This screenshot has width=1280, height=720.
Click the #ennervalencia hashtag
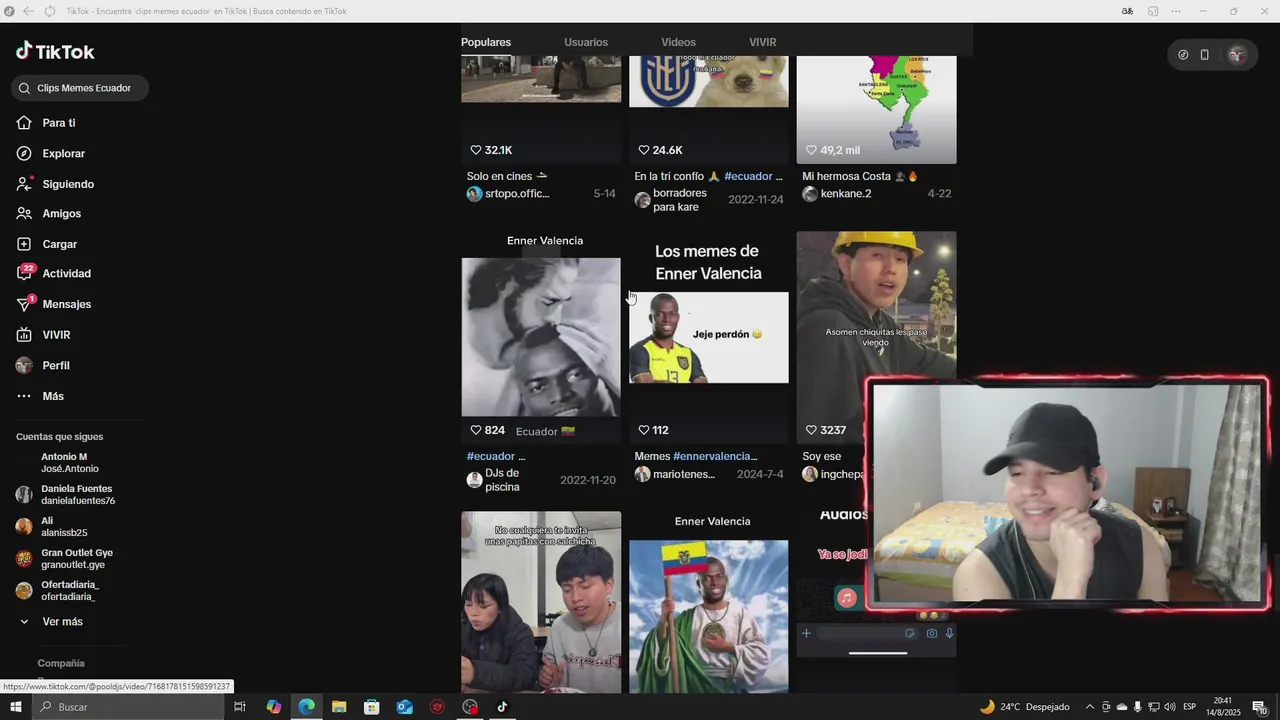715,457
